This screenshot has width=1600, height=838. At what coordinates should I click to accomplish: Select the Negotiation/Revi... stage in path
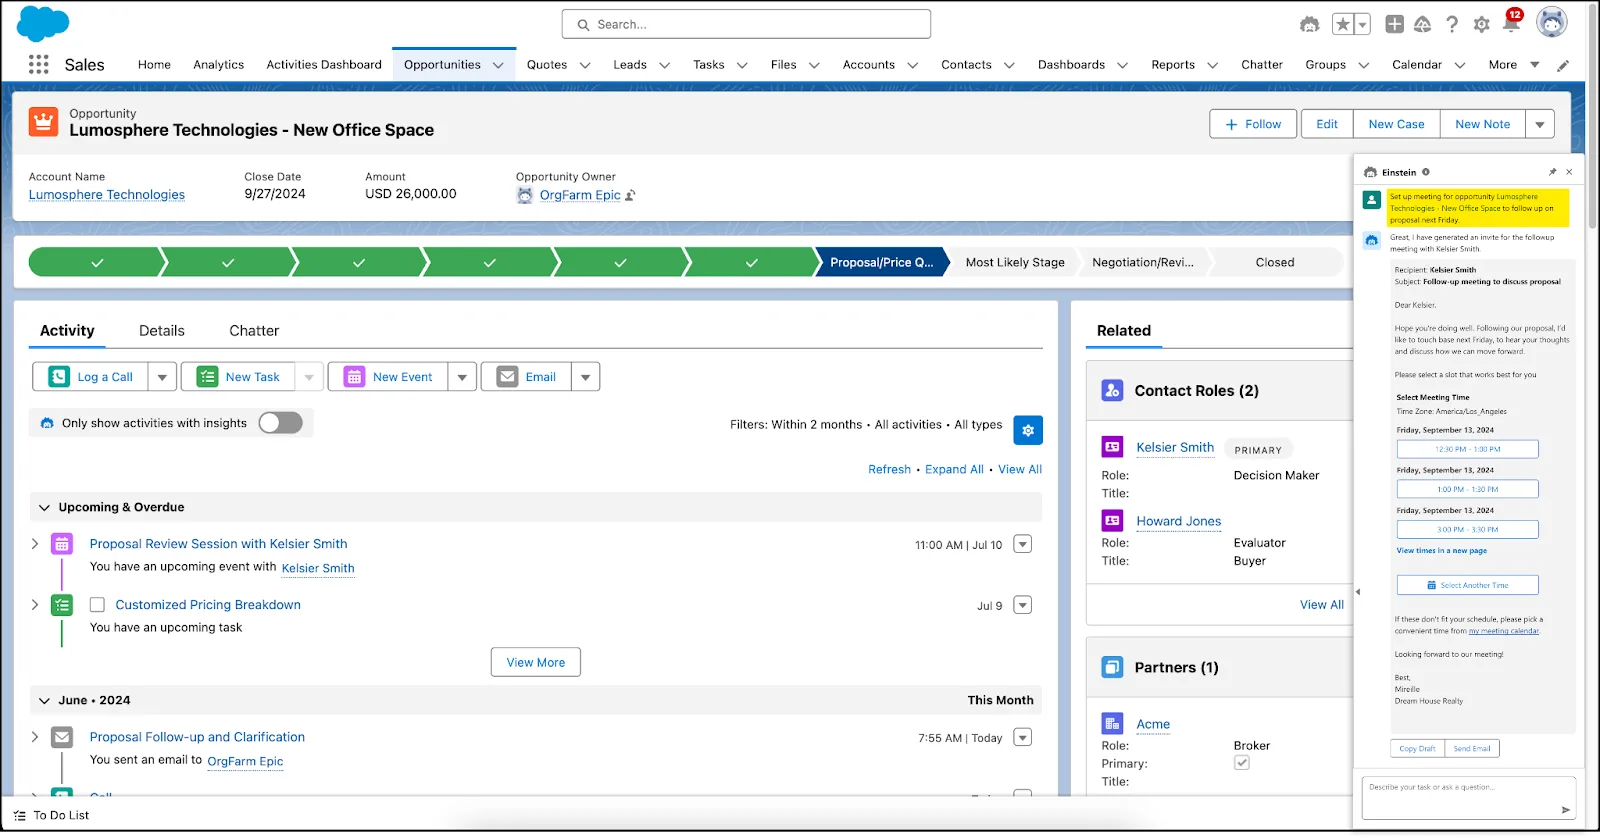[x=1143, y=262]
